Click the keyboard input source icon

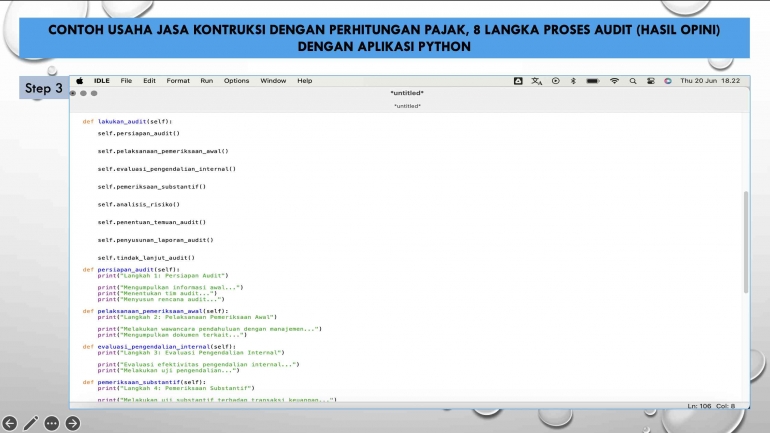tap(518, 81)
